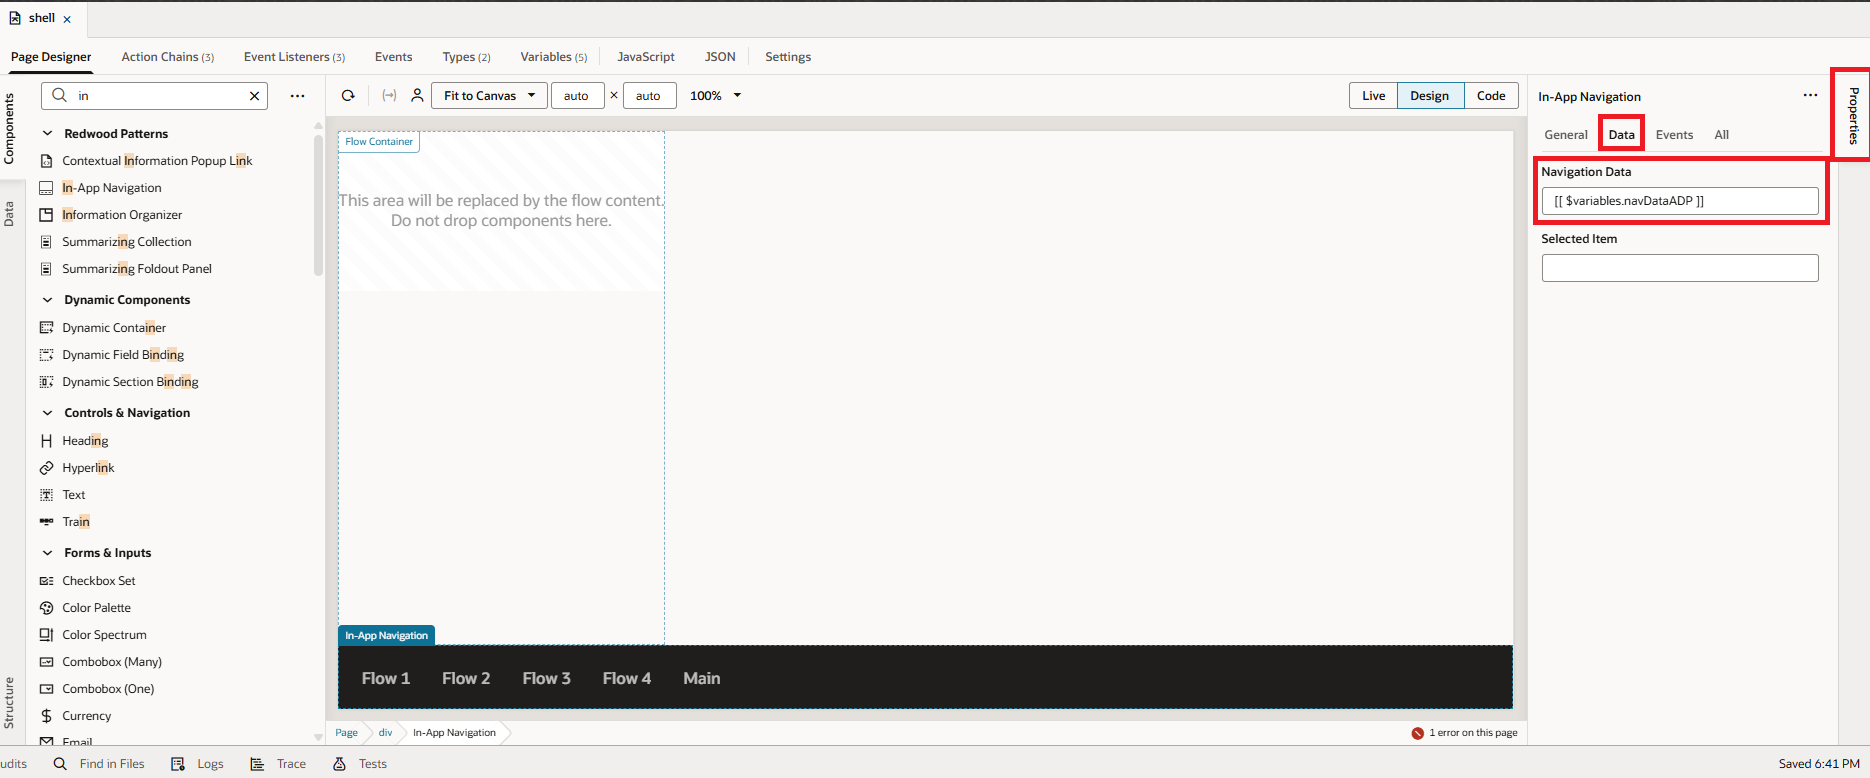Open the Event Listeners tab
Viewport: 1870px width, 778px height.
pyautogui.click(x=294, y=57)
